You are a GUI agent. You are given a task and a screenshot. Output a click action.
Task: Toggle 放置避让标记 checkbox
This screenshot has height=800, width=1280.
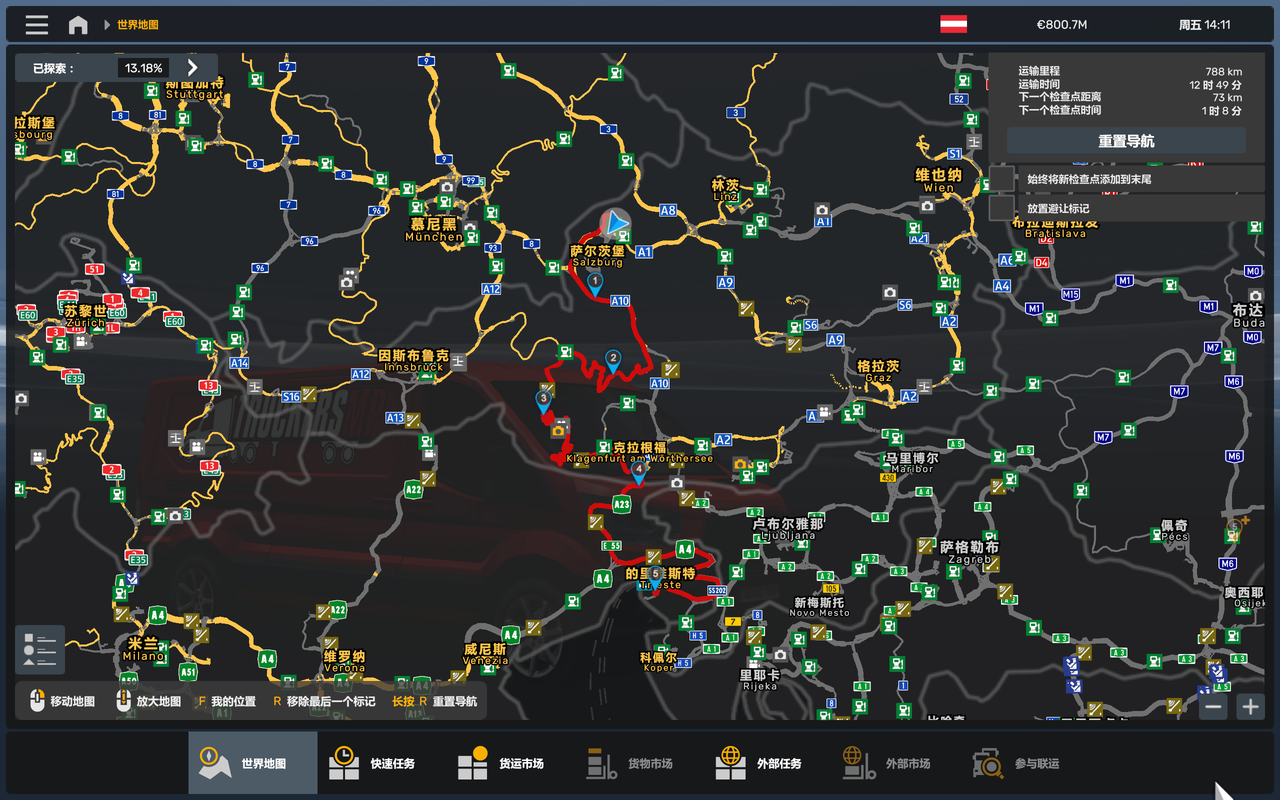[x=1002, y=208]
